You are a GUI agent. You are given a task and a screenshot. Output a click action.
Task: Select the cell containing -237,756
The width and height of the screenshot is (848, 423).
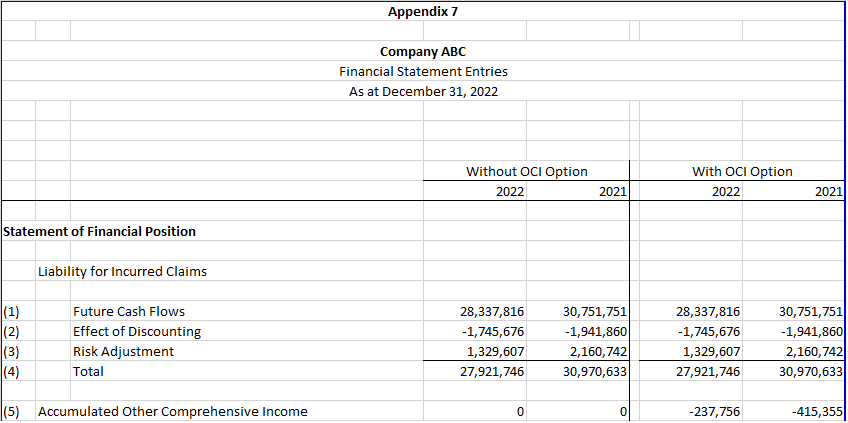point(714,411)
